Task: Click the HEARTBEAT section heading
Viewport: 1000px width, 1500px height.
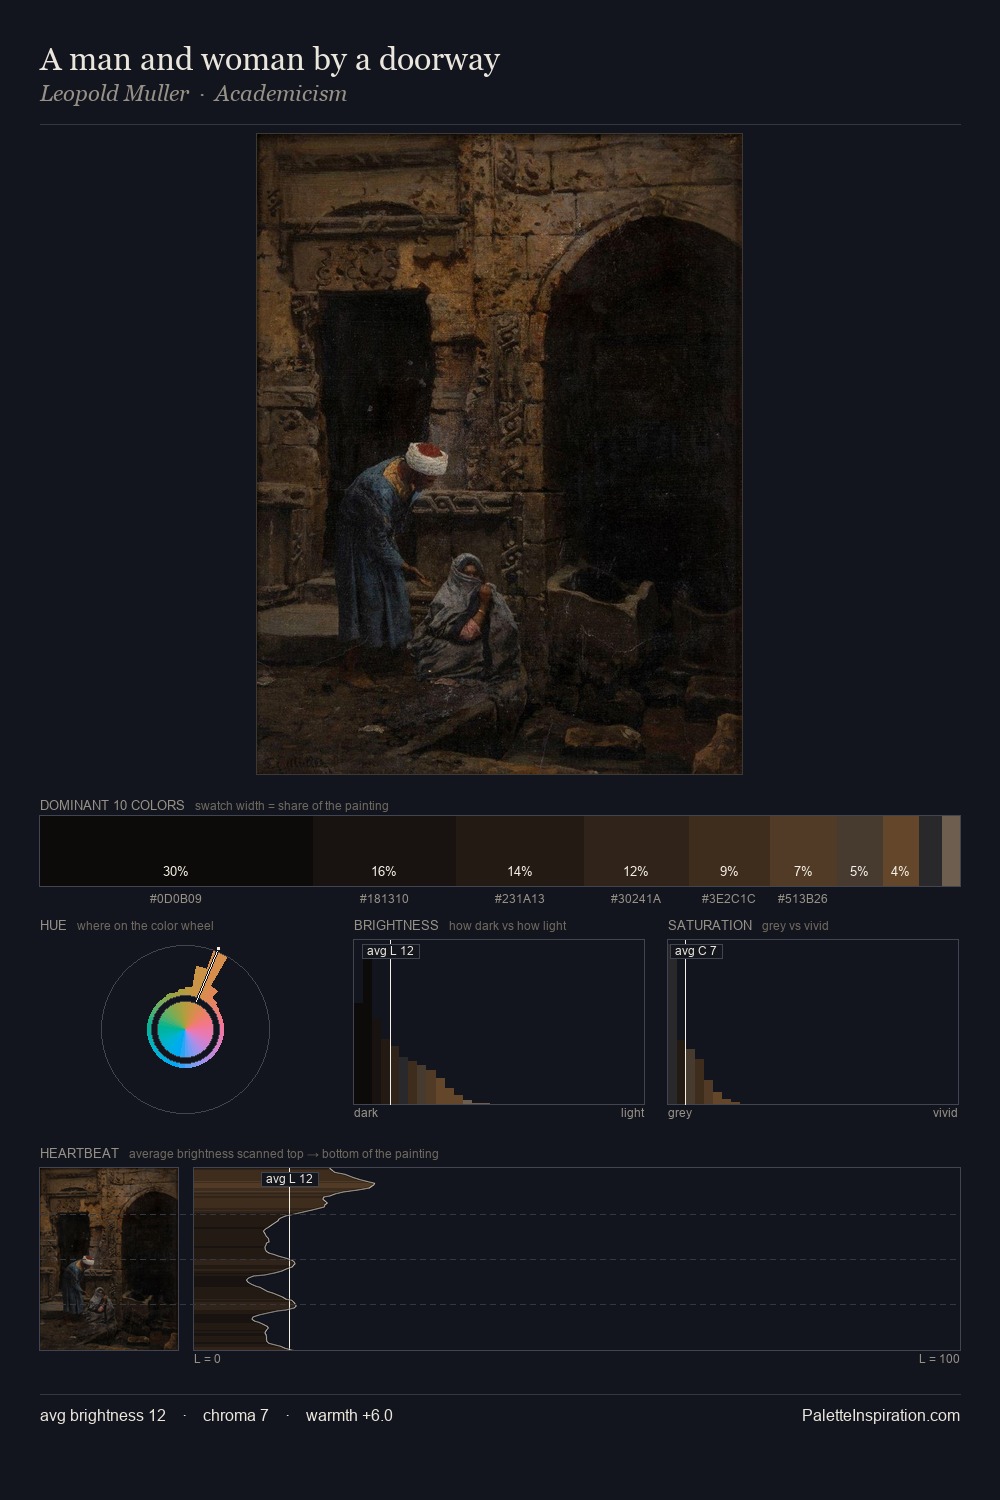Action: click(79, 1153)
